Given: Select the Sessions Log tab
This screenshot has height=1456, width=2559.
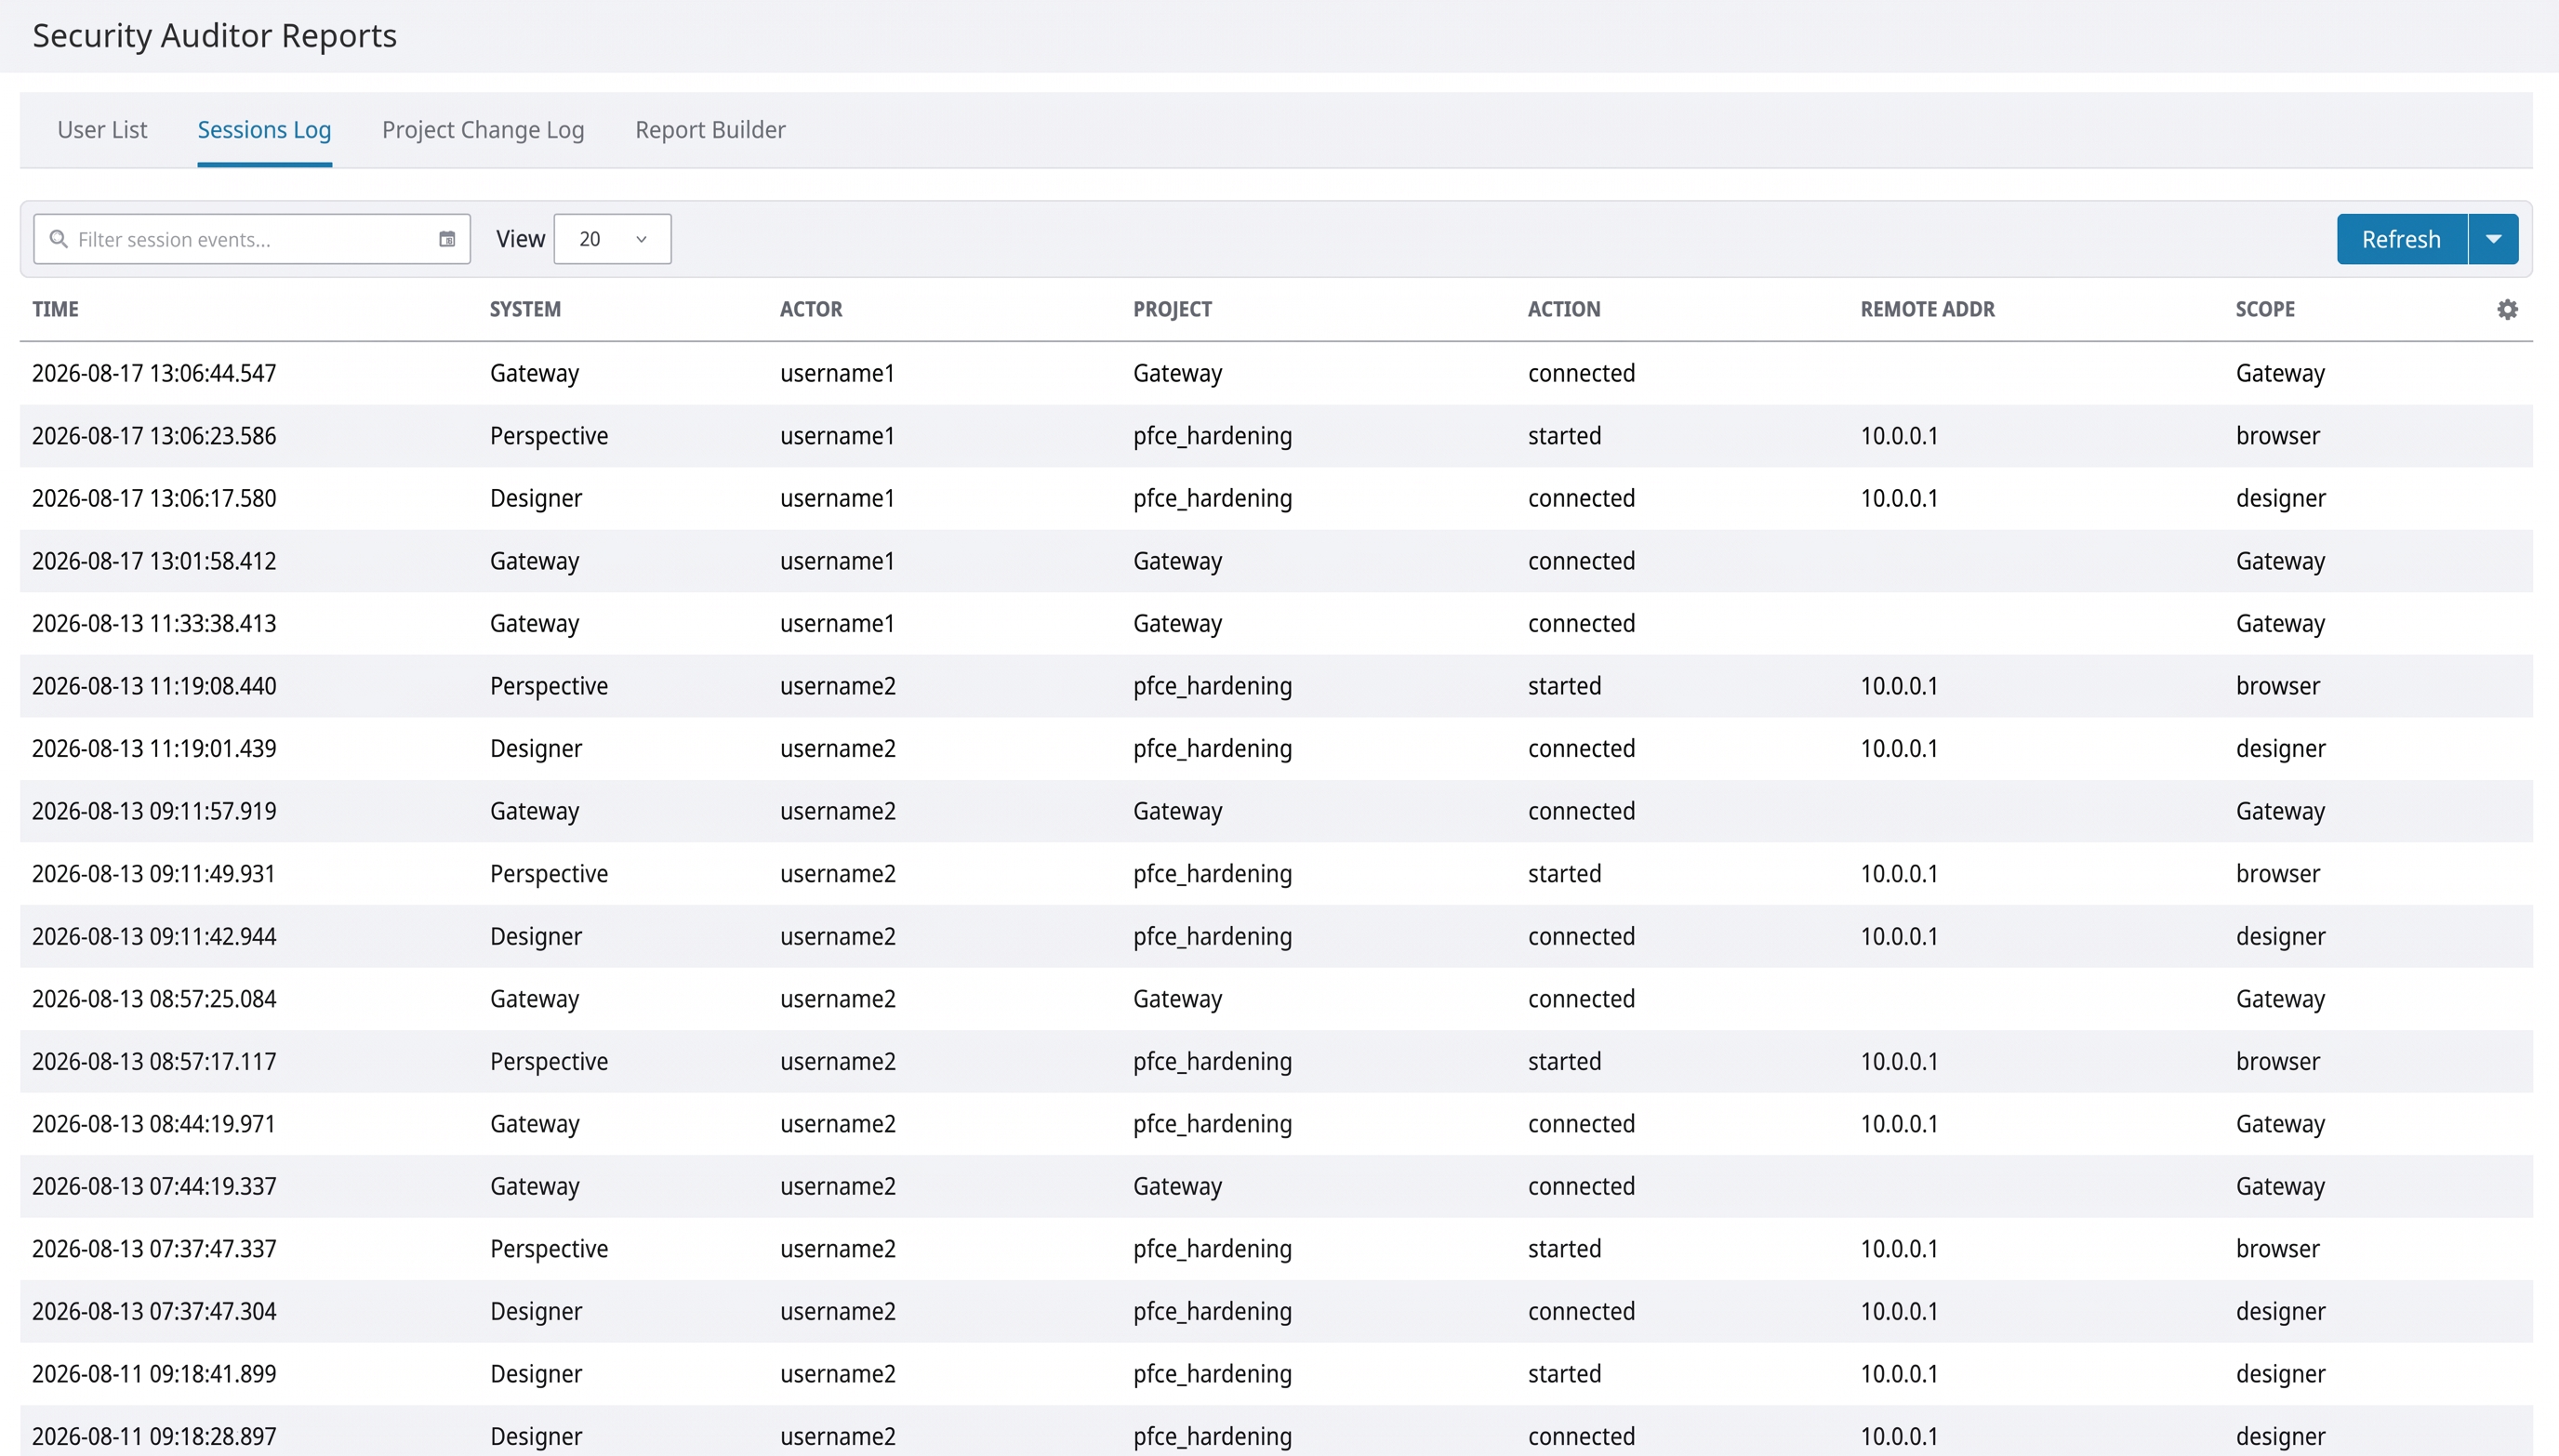Looking at the screenshot, I should (x=264, y=130).
